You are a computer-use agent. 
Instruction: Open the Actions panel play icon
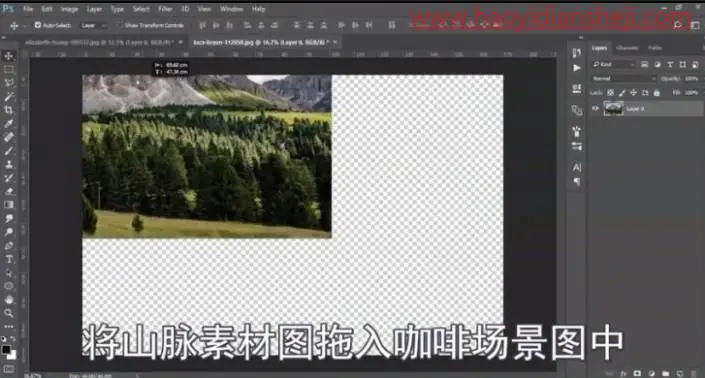pos(577,68)
